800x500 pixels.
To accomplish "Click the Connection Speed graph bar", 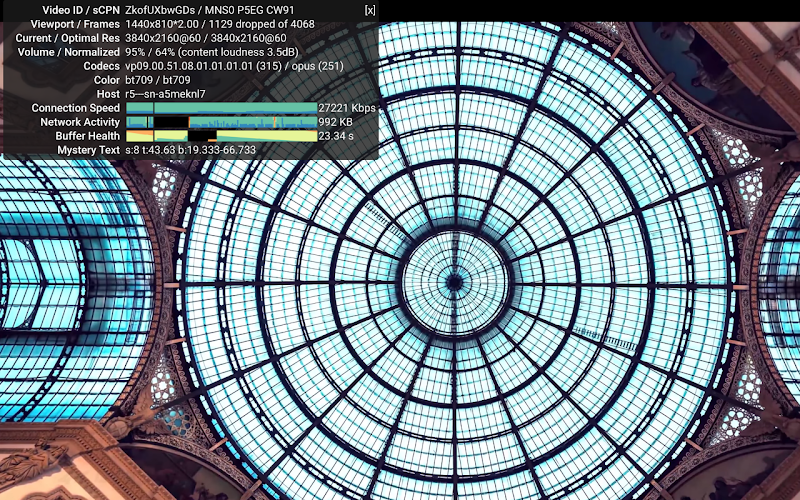I will (221, 108).
